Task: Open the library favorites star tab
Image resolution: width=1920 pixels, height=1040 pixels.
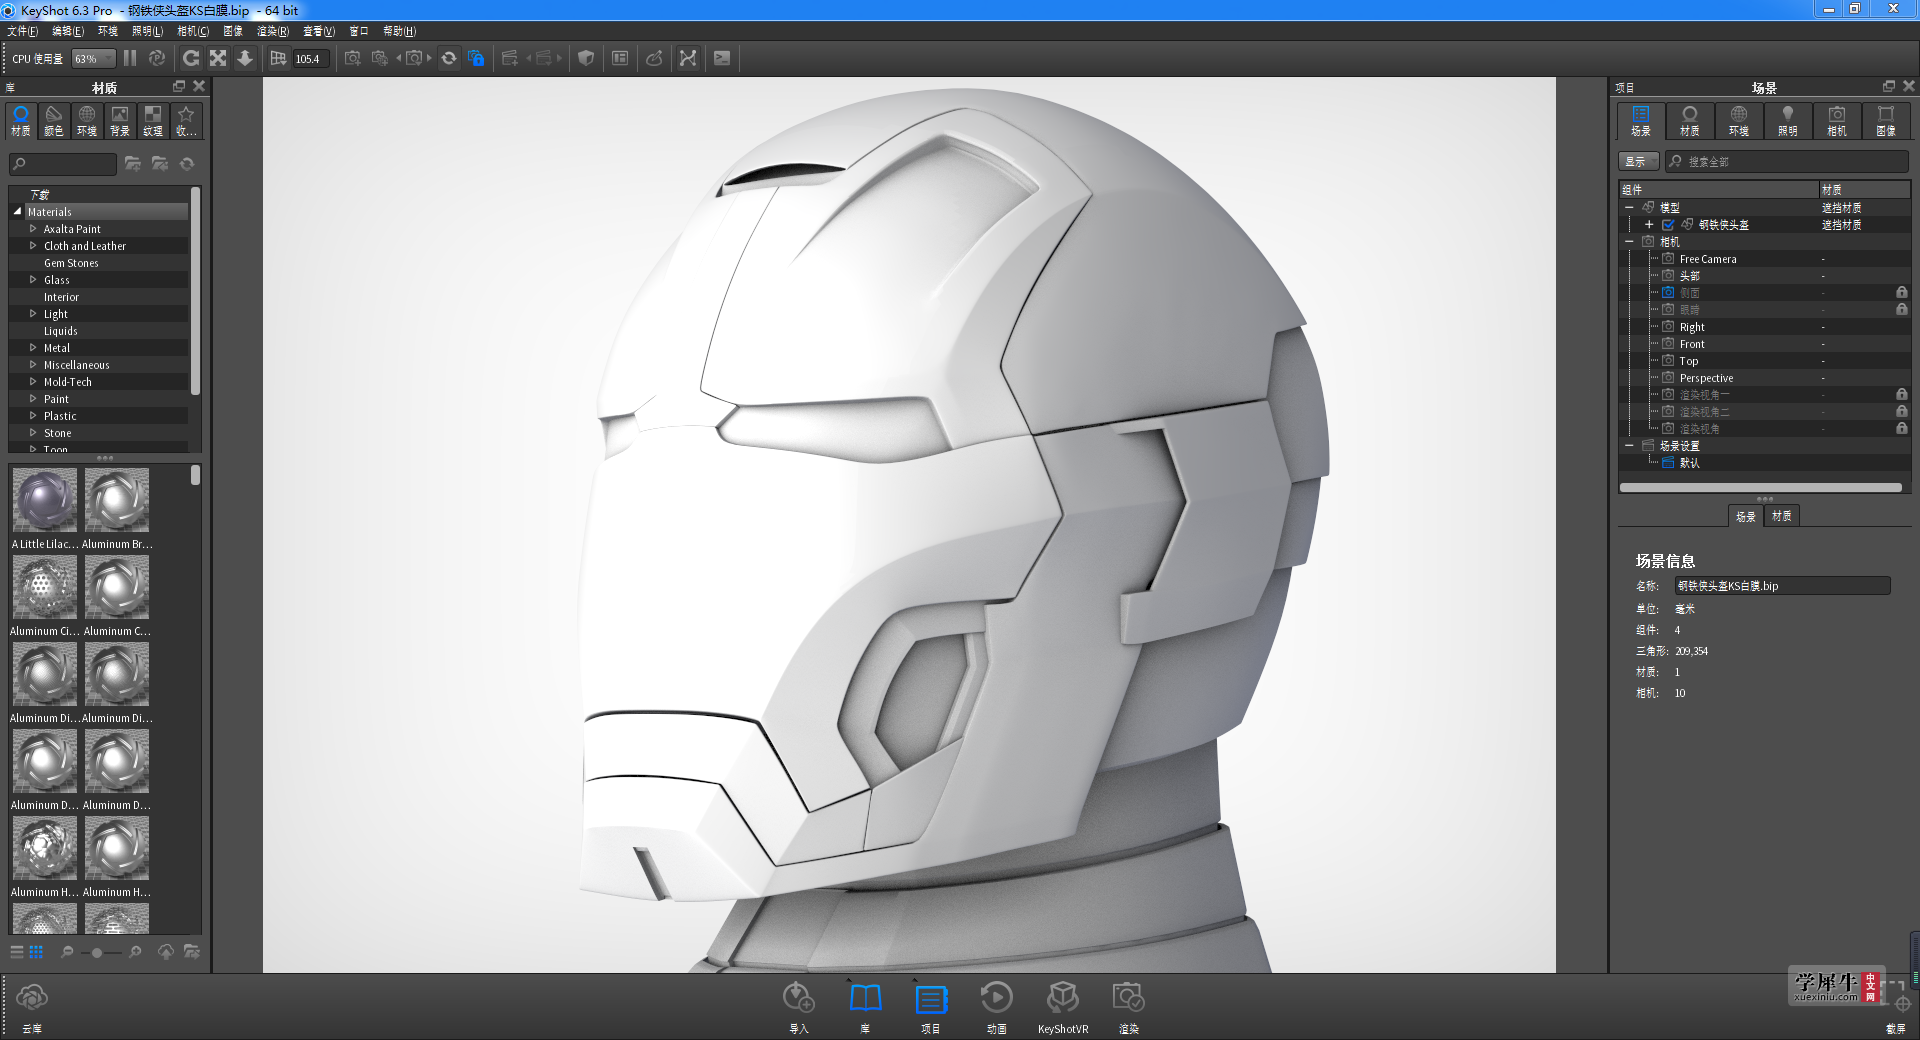Action: 186,121
